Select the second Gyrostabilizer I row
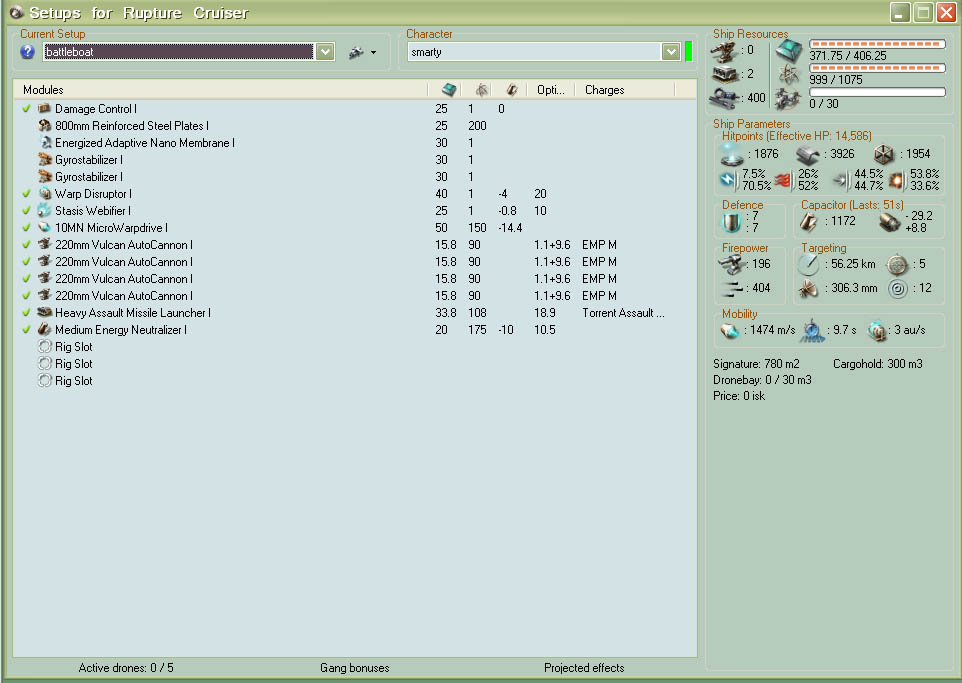The height and width of the screenshot is (683, 962). coord(355,177)
